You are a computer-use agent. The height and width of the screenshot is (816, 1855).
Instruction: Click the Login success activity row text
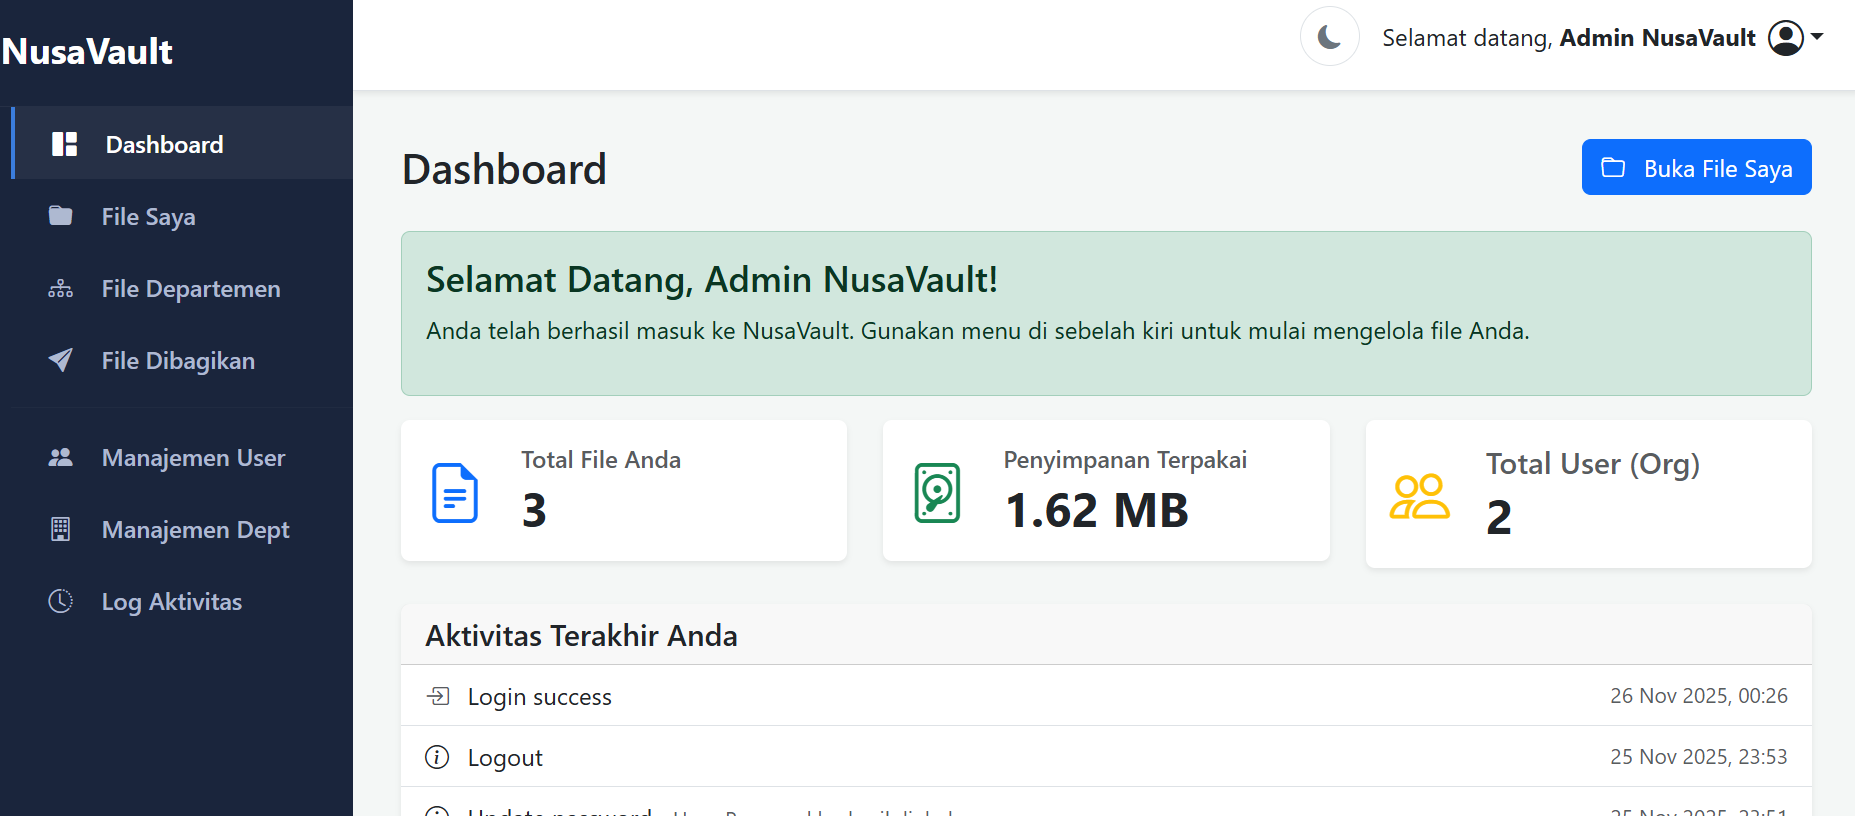click(539, 697)
